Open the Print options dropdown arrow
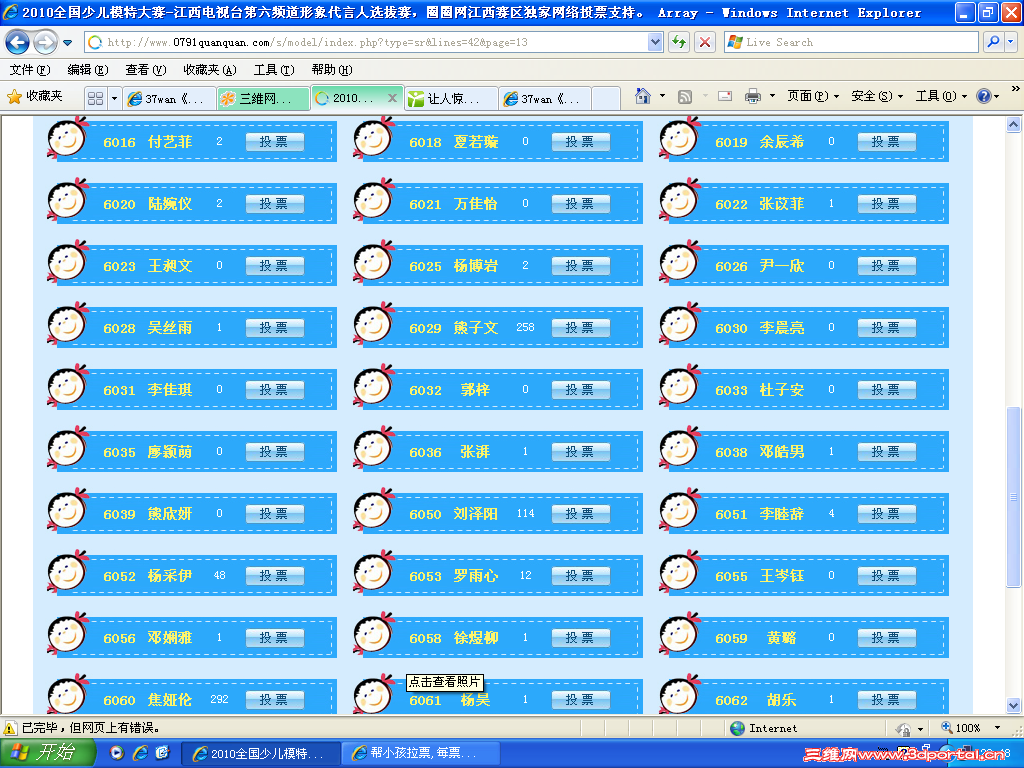Image resolution: width=1024 pixels, height=768 pixels. [773, 96]
